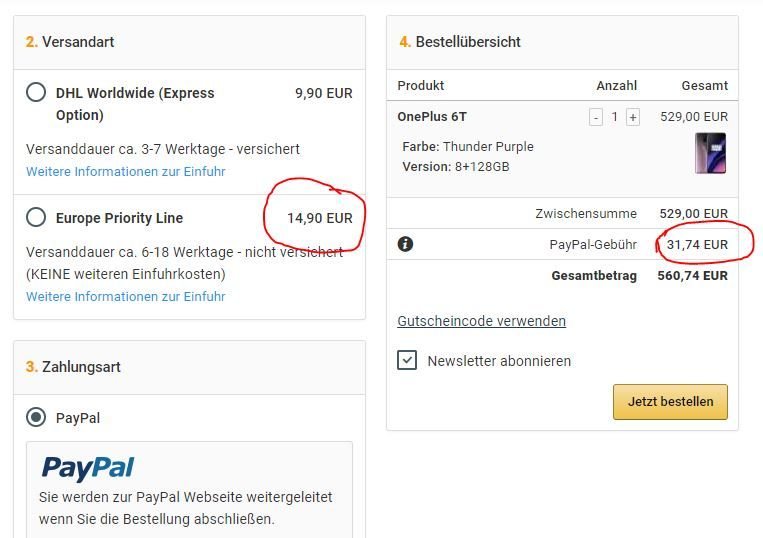
Task: Select PayPal as payment method
Action: pyautogui.click(x=36, y=417)
